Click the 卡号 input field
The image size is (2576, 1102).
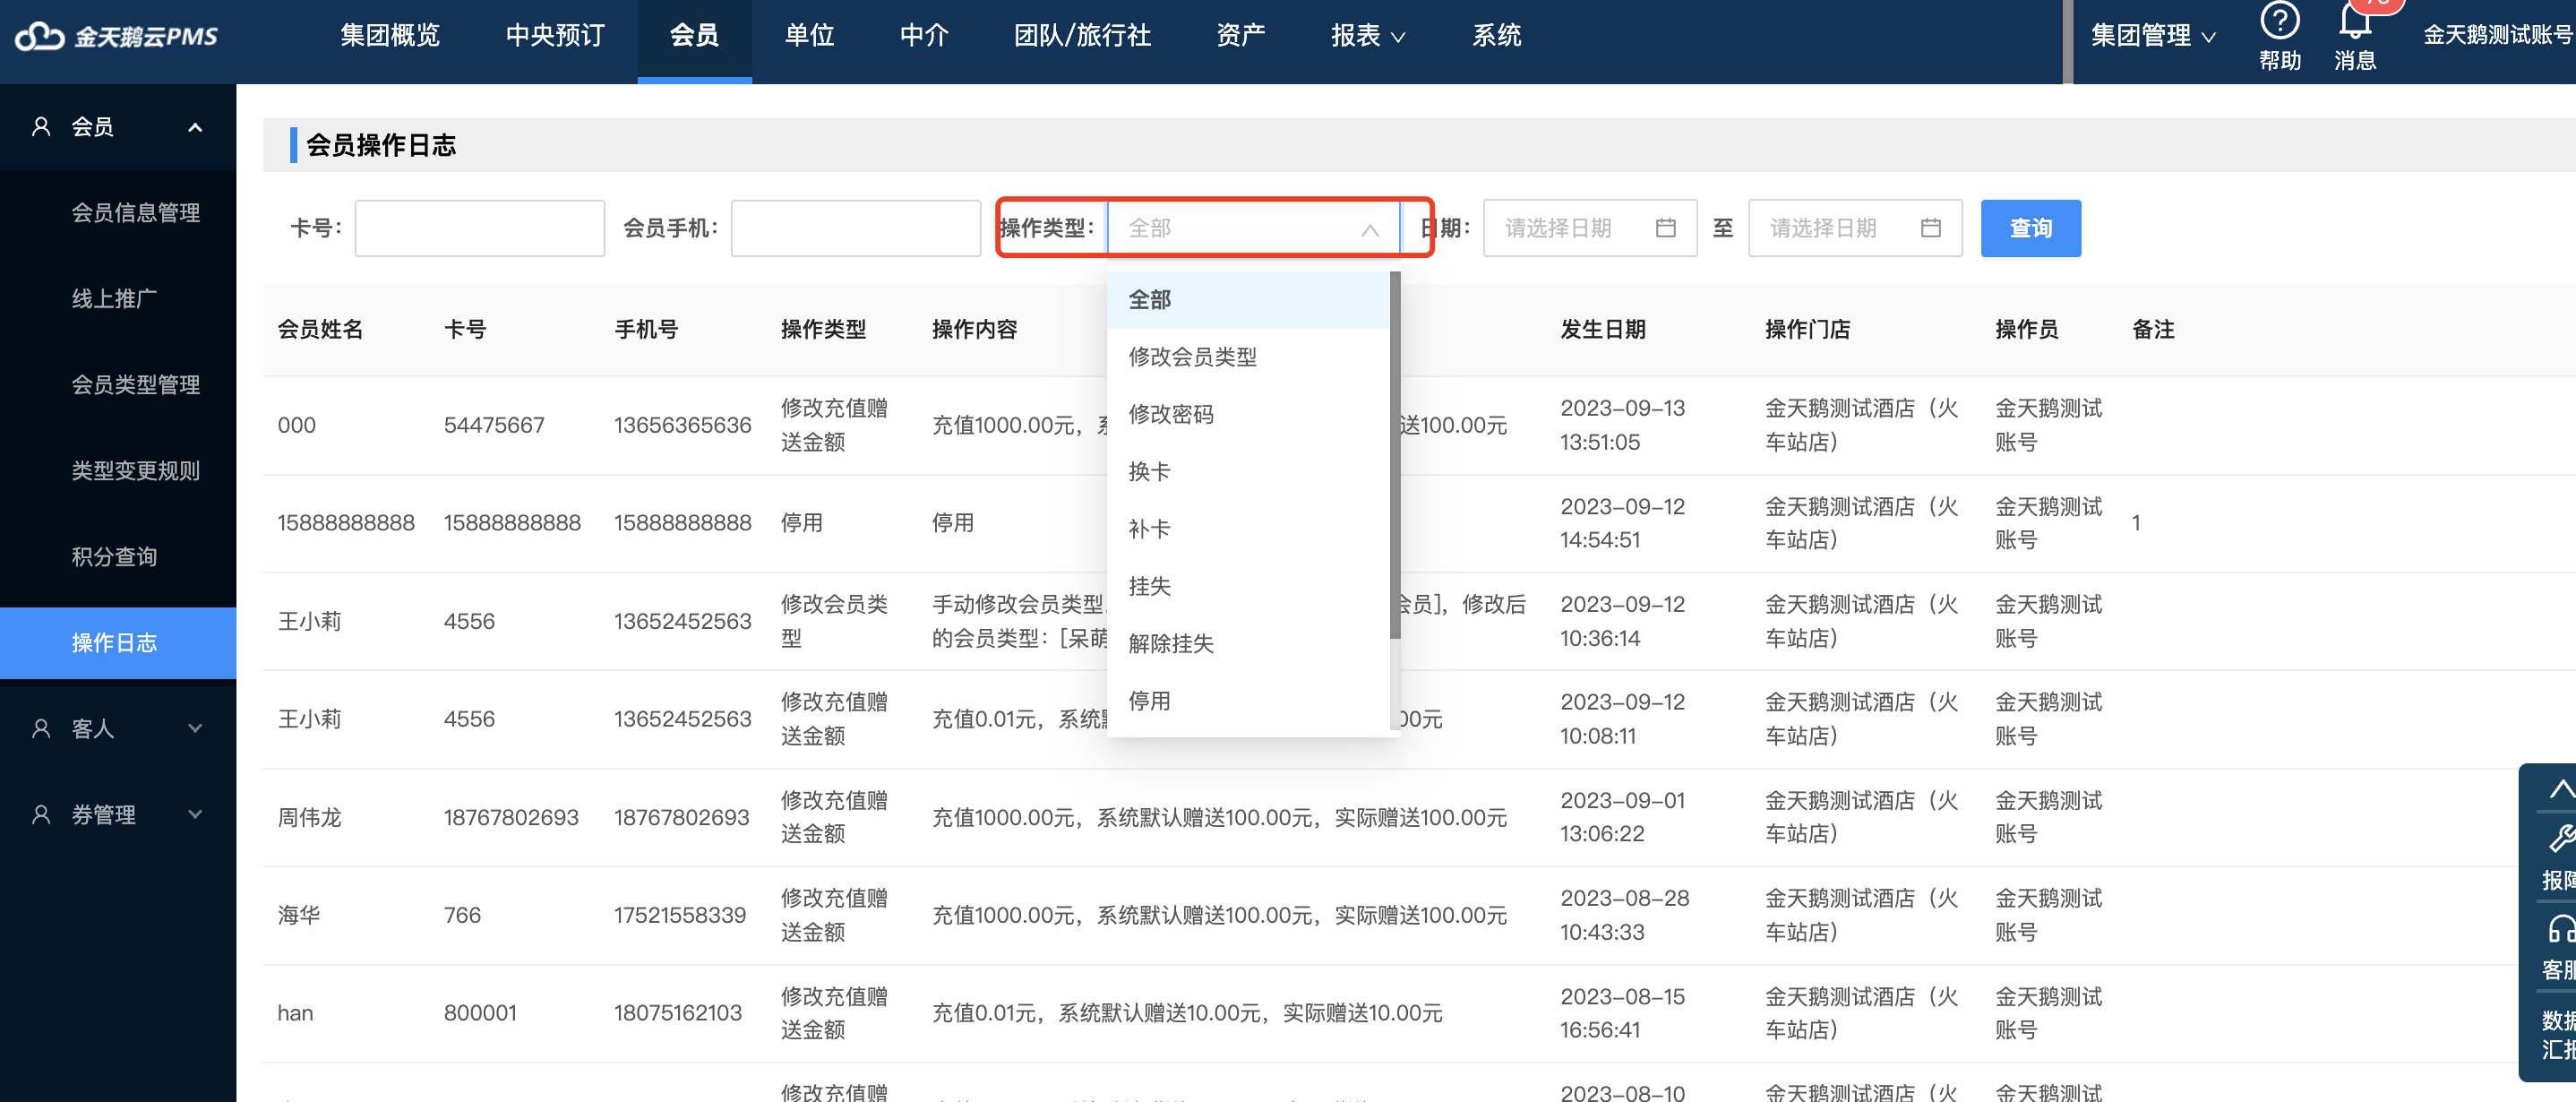[479, 229]
